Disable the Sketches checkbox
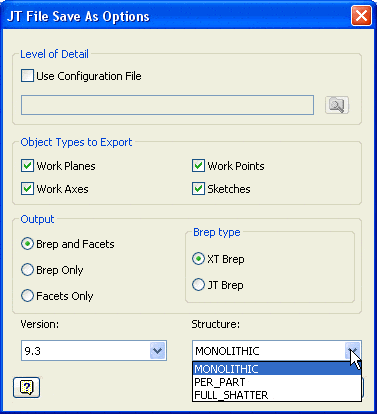This screenshot has width=377, height=414. coord(198,189)
